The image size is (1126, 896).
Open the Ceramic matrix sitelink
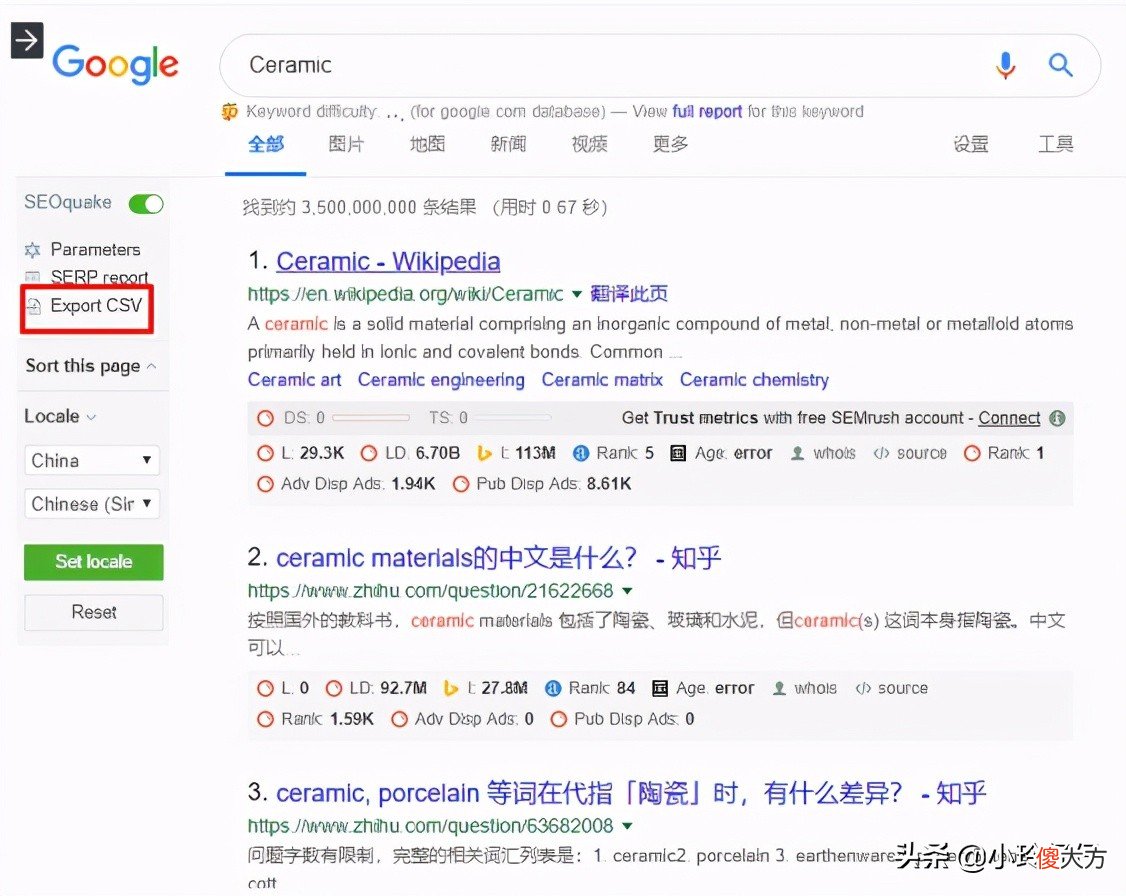click(602, 380)
